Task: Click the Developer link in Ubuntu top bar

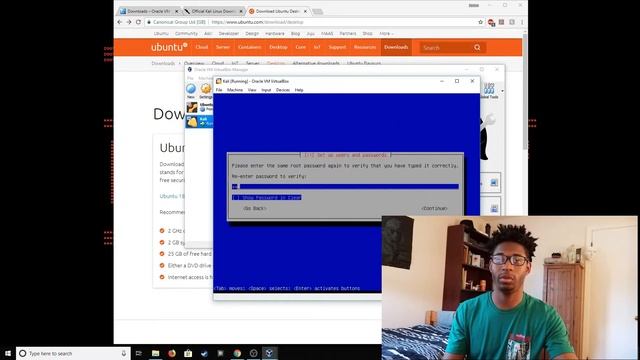Action: click(229, 33)
